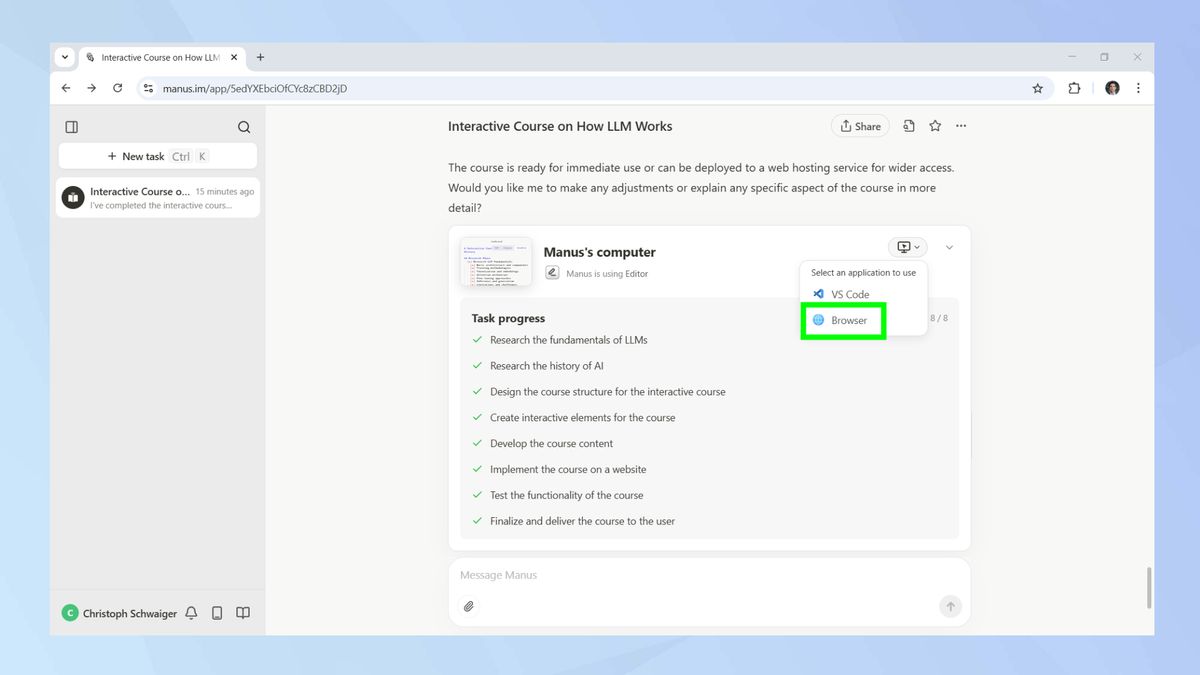Viewport: 1200px width, 675px height.
Task: Open the application selector dropdown
Action: [906, 246]
